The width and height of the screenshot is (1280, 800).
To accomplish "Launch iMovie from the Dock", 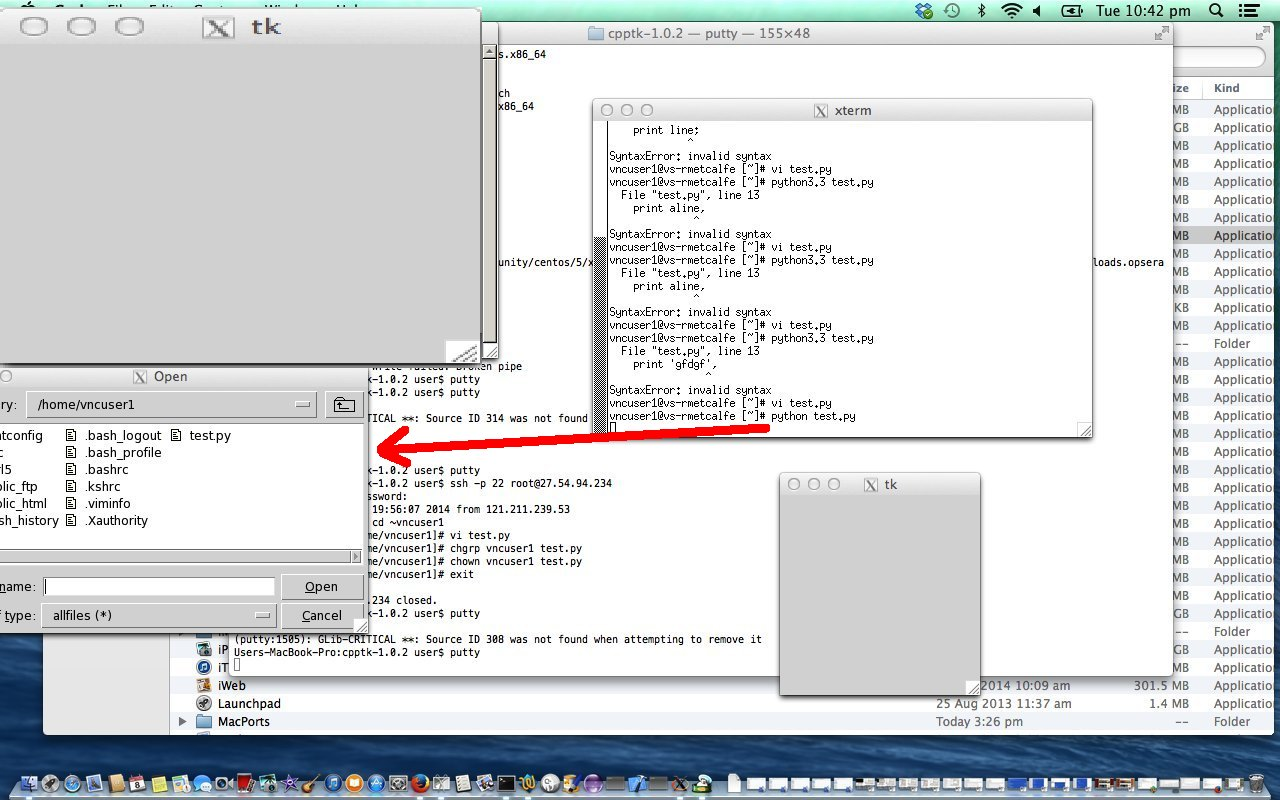I will pos(290,783).
